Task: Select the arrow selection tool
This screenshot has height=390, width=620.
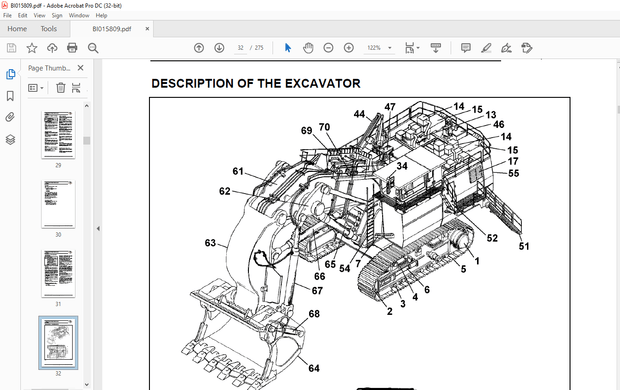Action: 288,48
